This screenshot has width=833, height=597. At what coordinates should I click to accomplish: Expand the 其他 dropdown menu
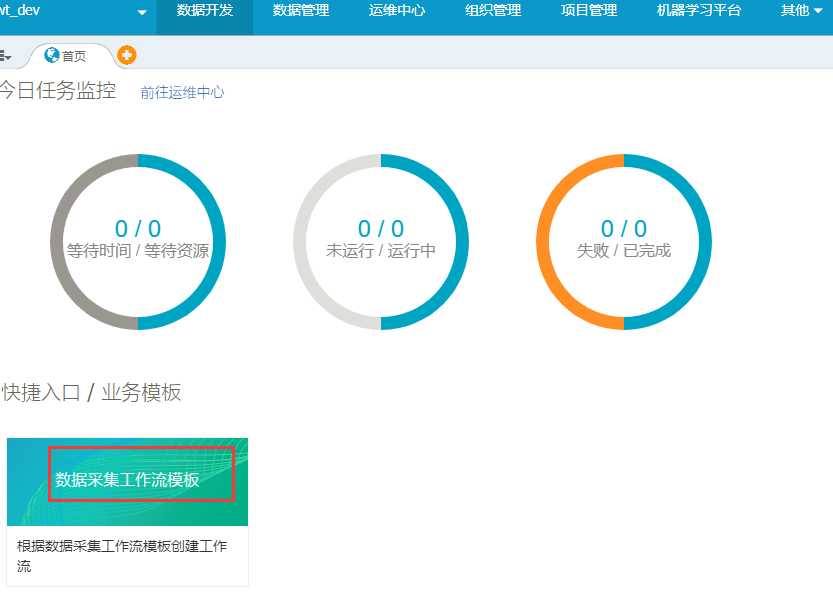[x=801, y=10]
